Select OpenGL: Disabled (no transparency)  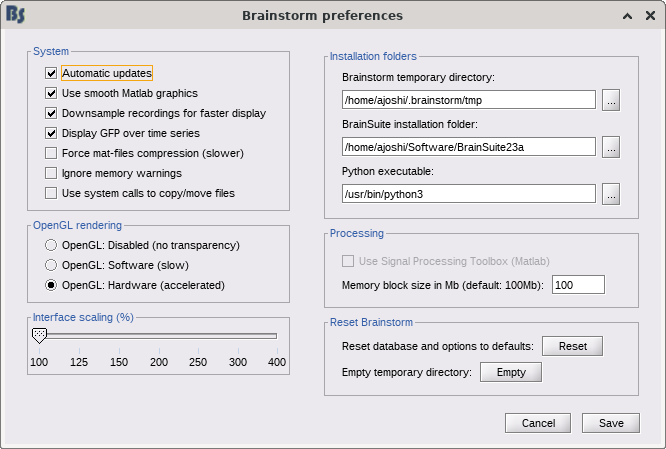50,245
